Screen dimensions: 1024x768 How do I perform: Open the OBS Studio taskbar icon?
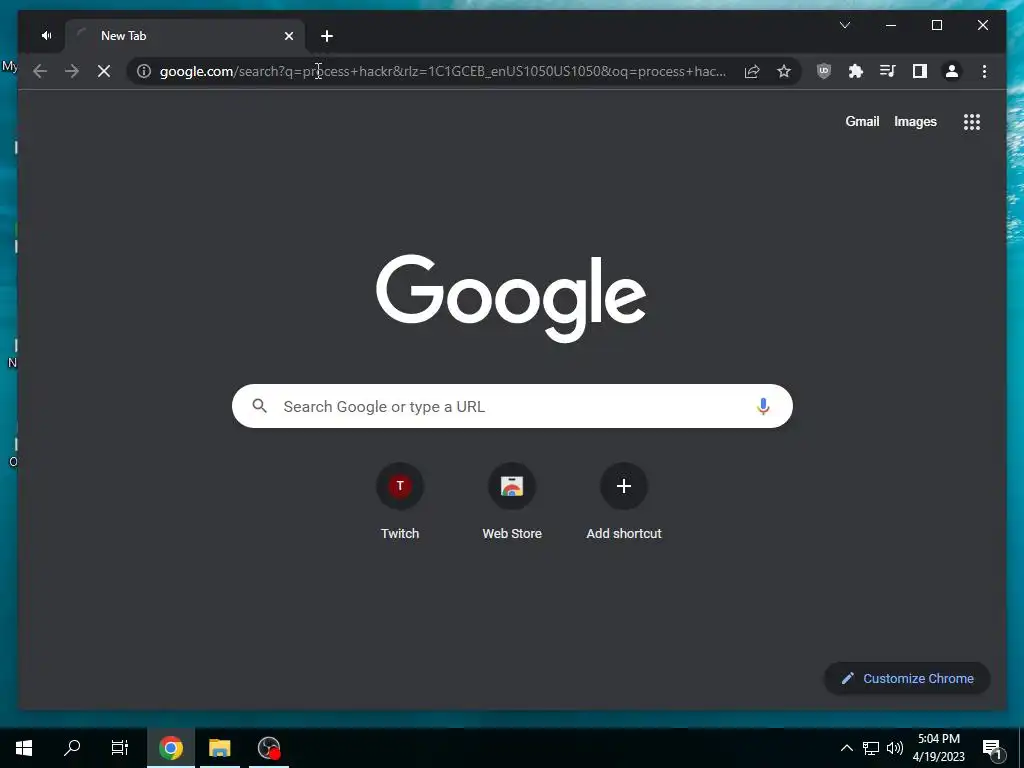coord(269,748)
